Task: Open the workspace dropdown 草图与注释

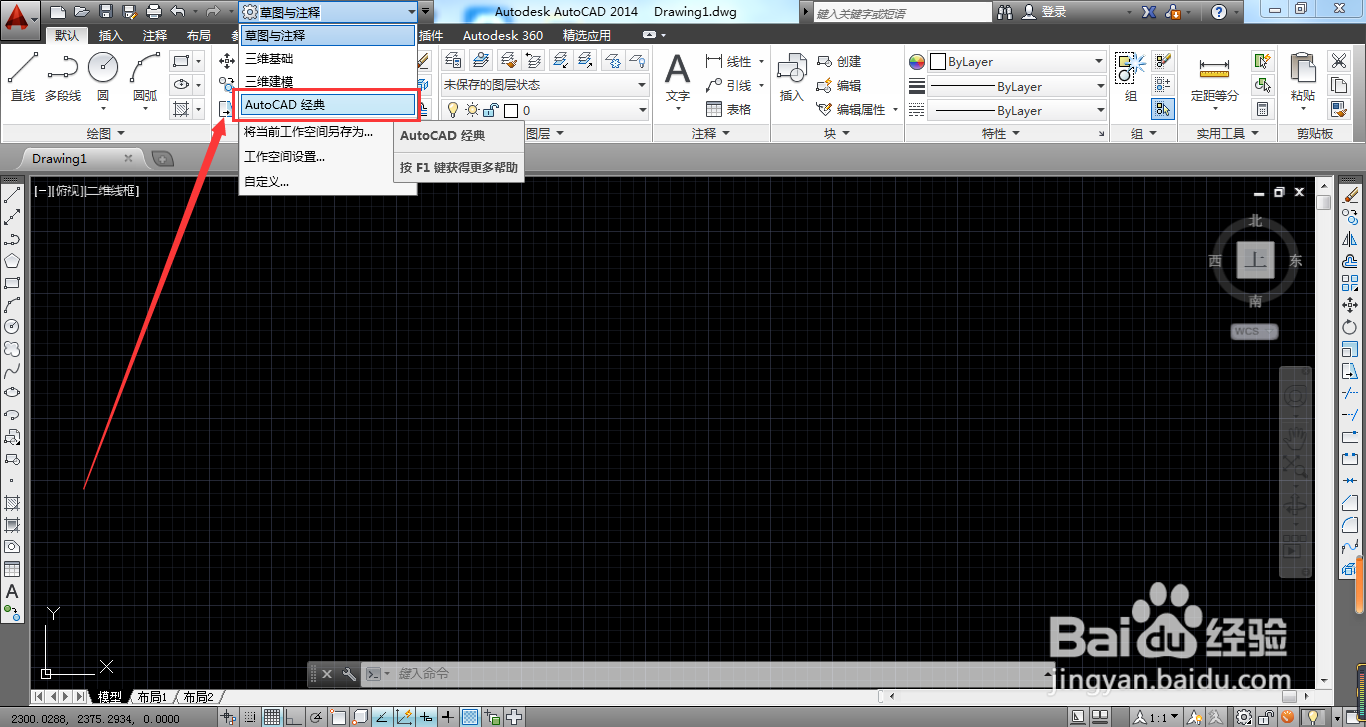Action: [x=328, y=12]
